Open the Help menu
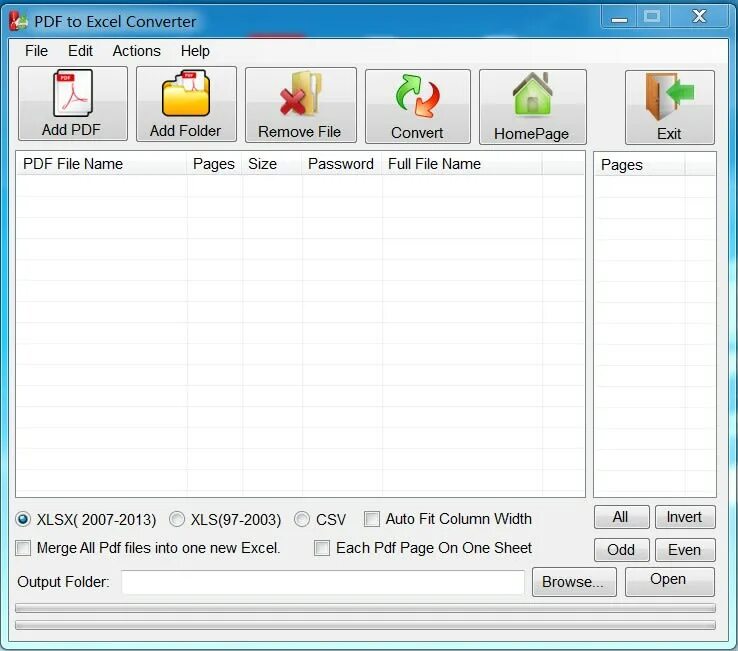 click(195, 51)
